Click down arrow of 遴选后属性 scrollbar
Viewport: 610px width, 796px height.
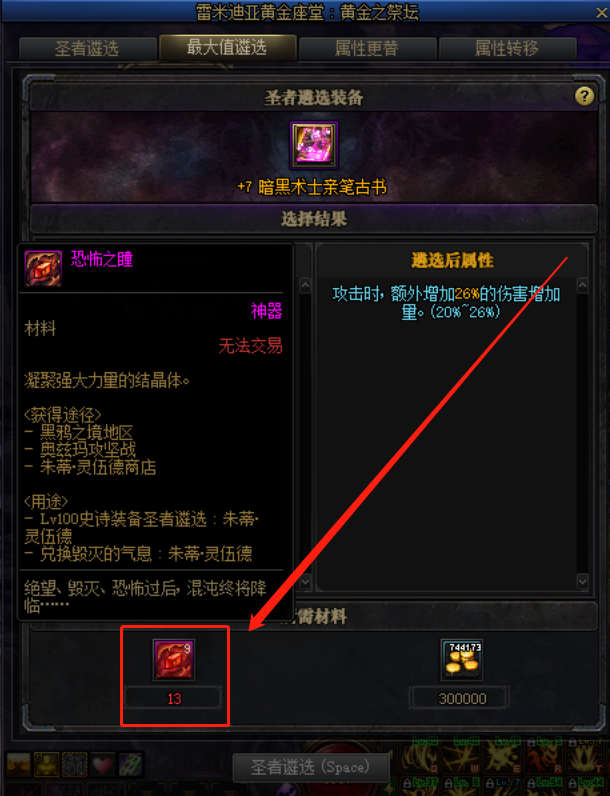583,581
